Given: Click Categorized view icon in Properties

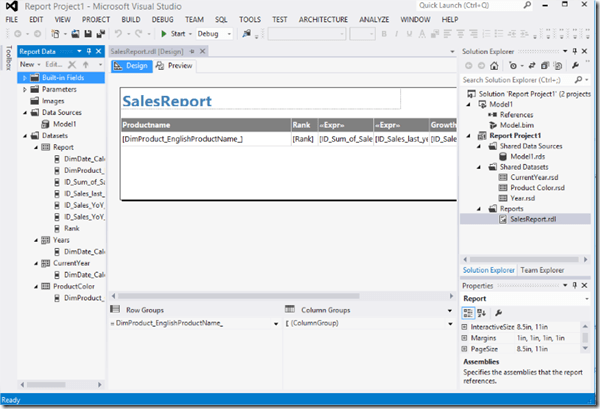Looking at the screenshot, I should [x=467, y=313].
